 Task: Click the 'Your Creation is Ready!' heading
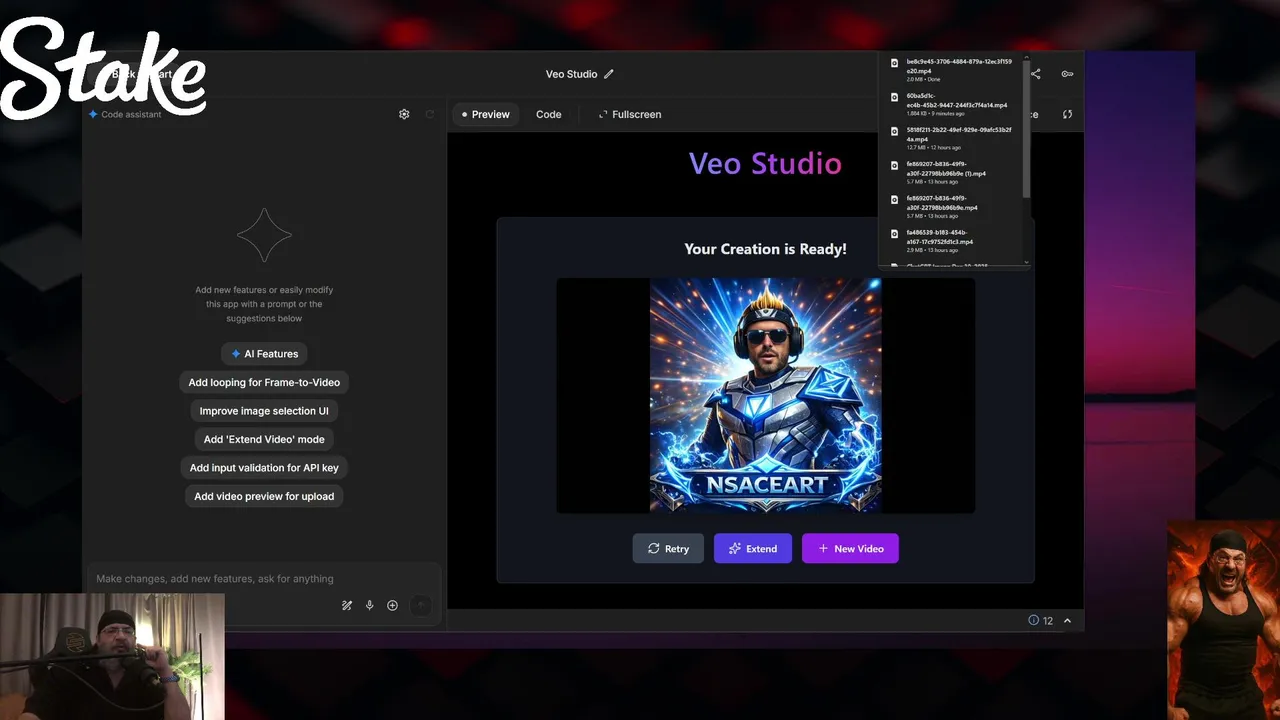(x=766, y=249)
